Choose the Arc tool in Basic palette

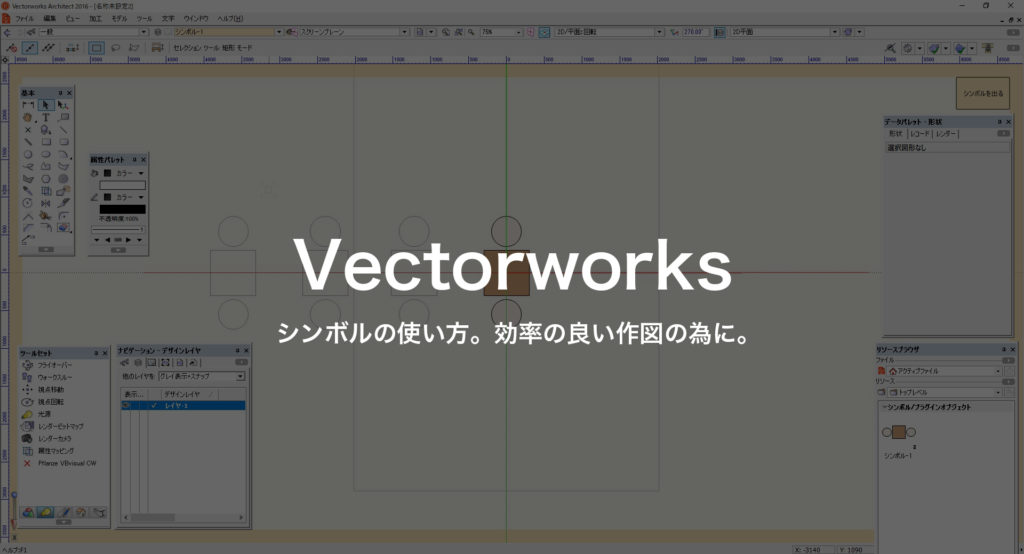63,154
